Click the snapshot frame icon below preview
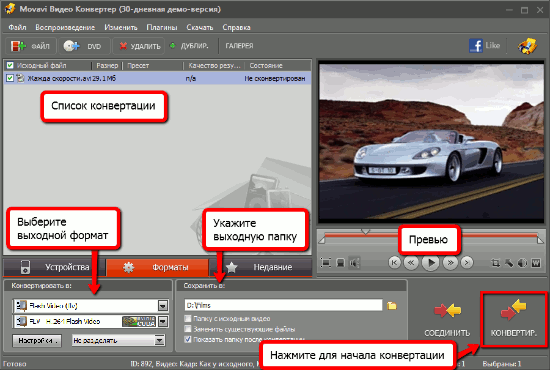 pos(340,263)
